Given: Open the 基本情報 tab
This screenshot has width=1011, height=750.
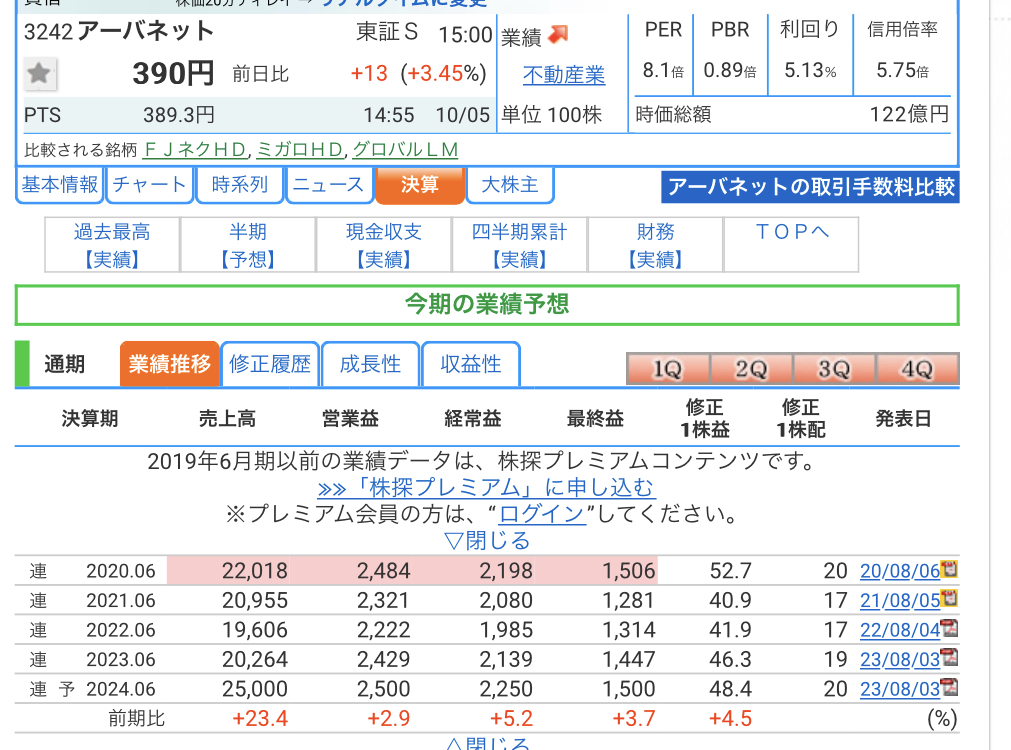Looking at the screenshot, I should (x=59, y=185).
